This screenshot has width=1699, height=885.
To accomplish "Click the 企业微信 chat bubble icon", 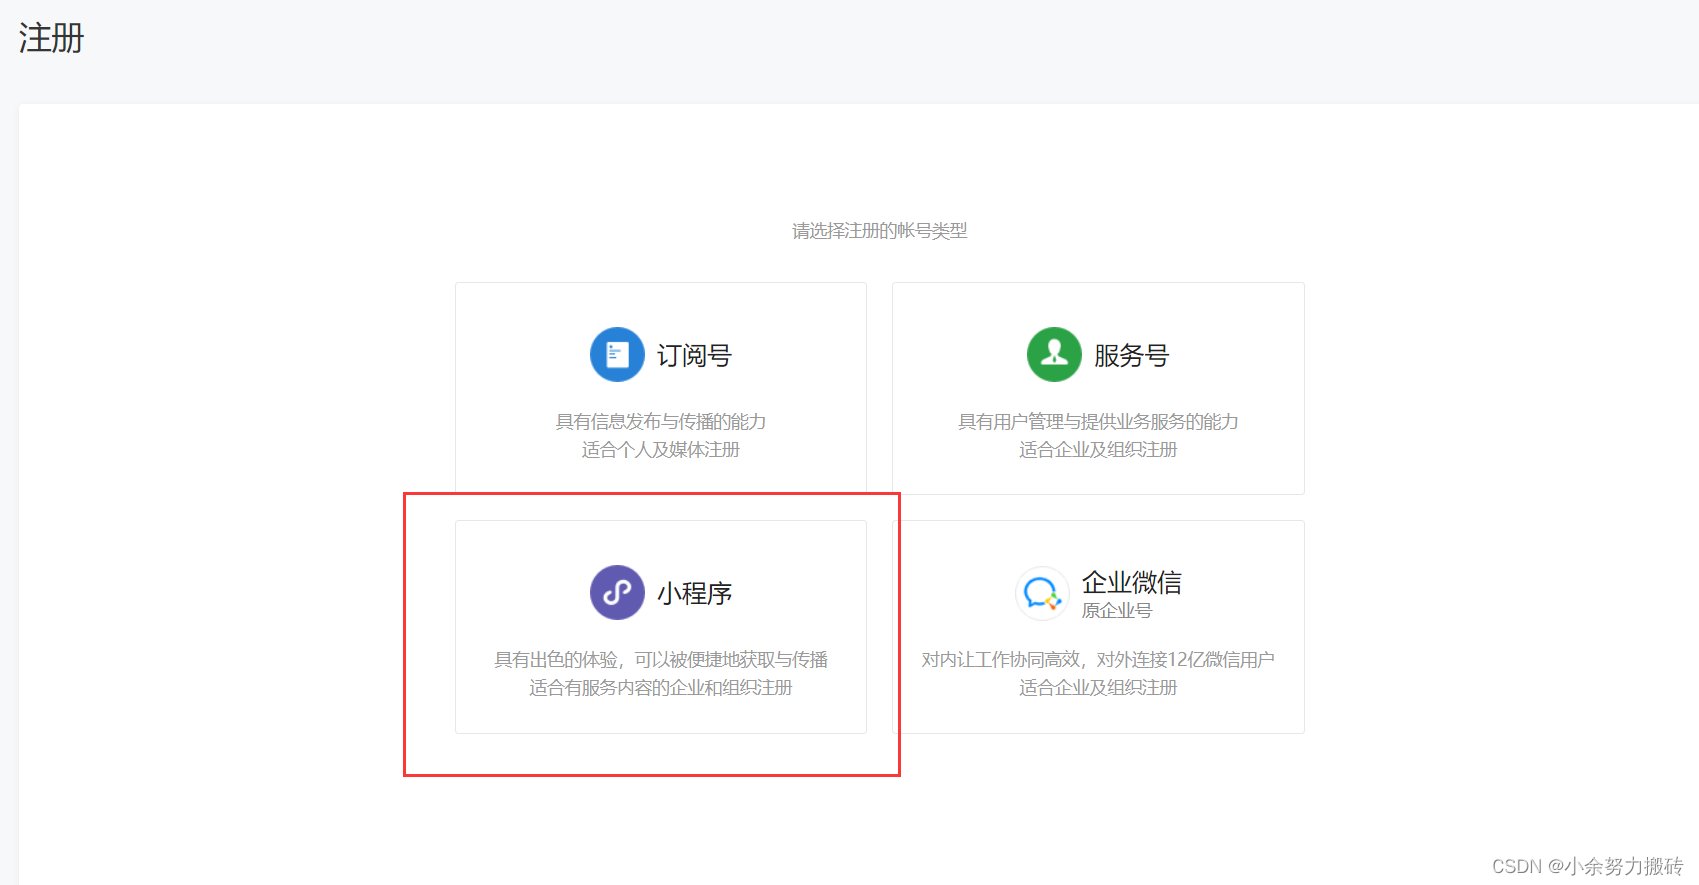I will 1042,593.
